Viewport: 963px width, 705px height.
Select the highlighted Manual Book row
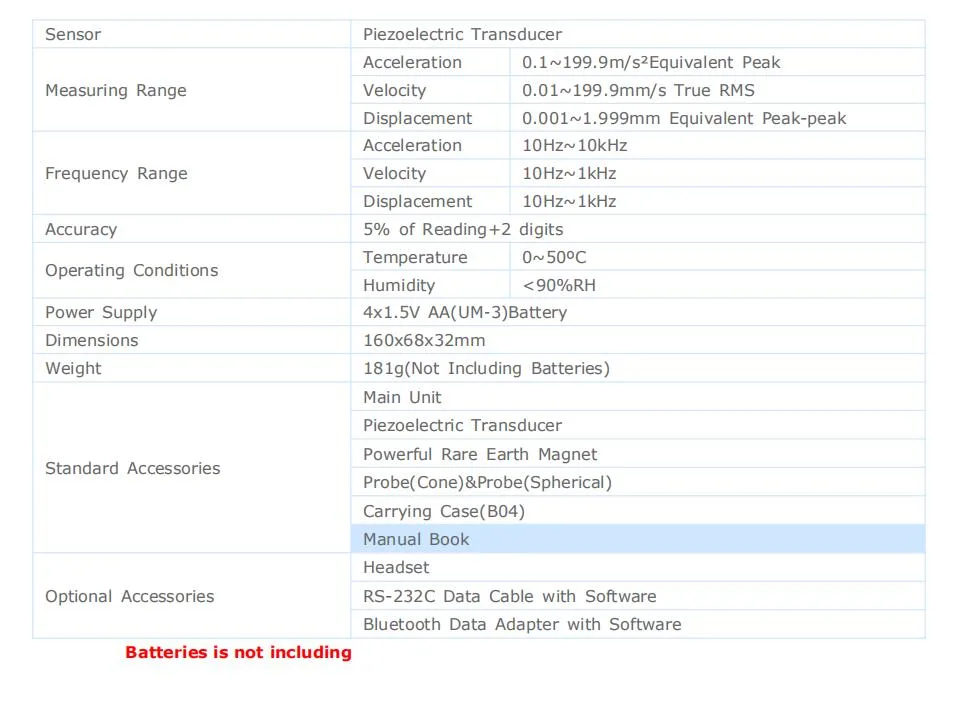click(x=637, y=539)
